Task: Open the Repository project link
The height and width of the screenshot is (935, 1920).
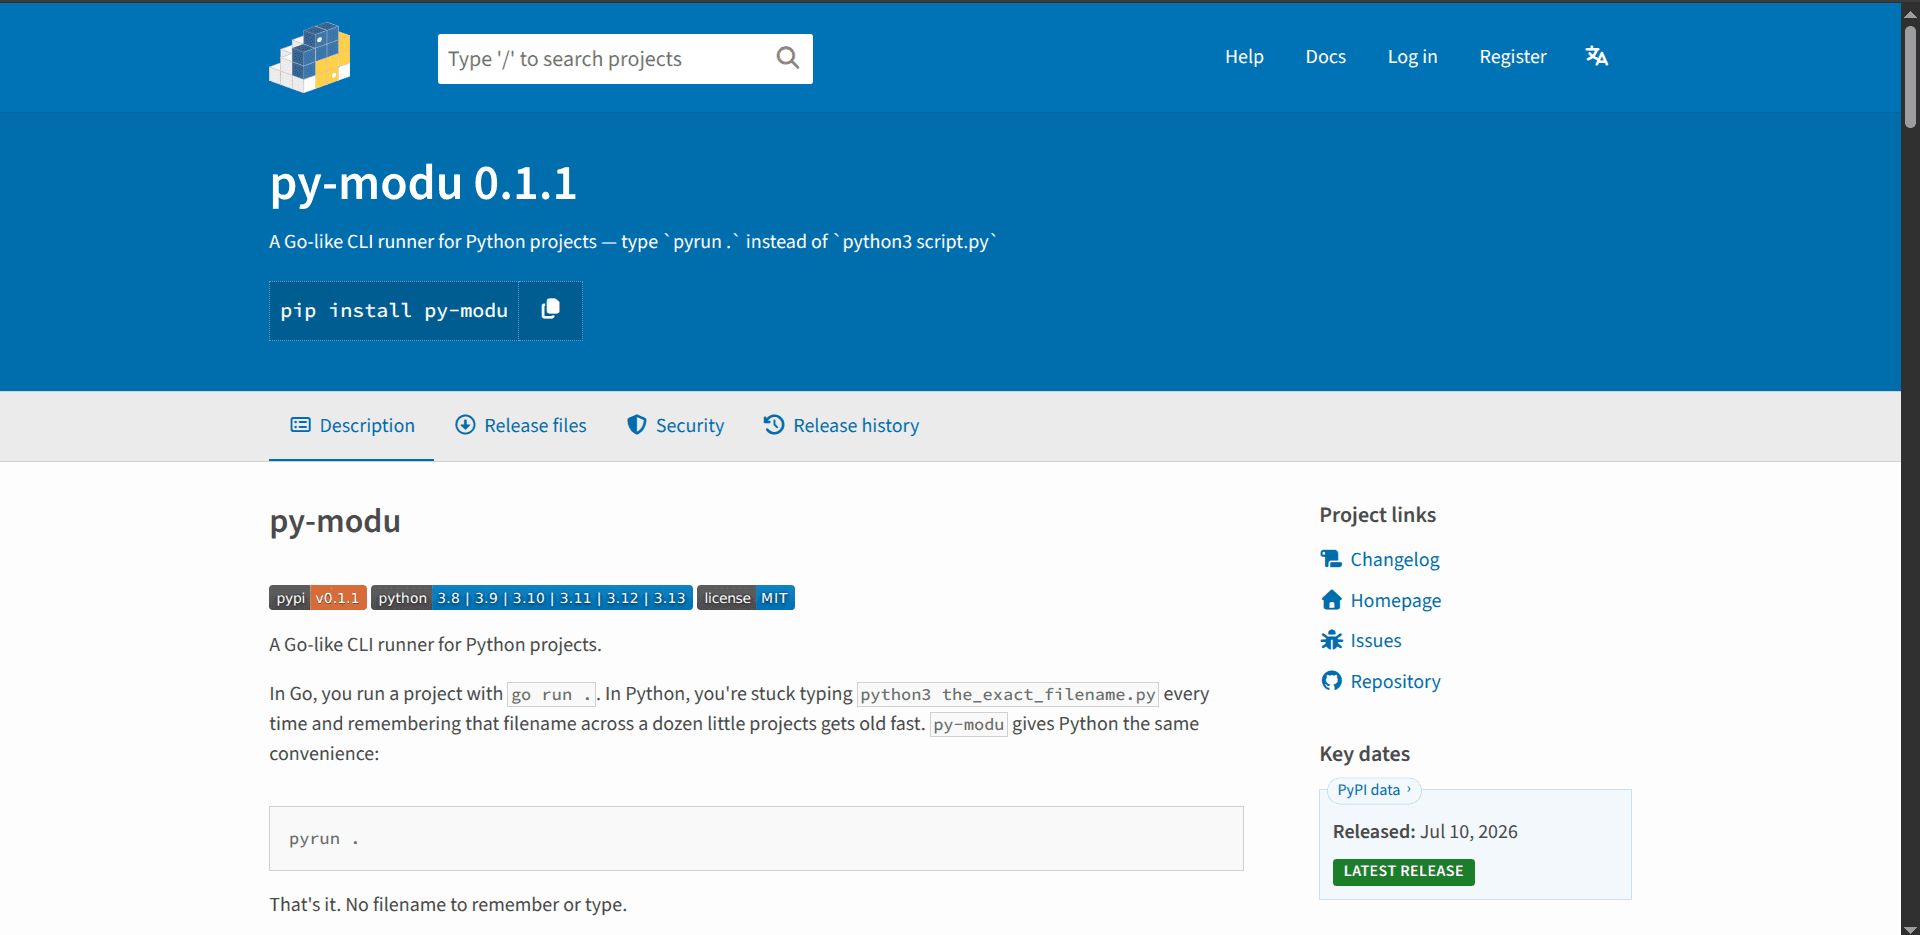Action: (1395, 681)
